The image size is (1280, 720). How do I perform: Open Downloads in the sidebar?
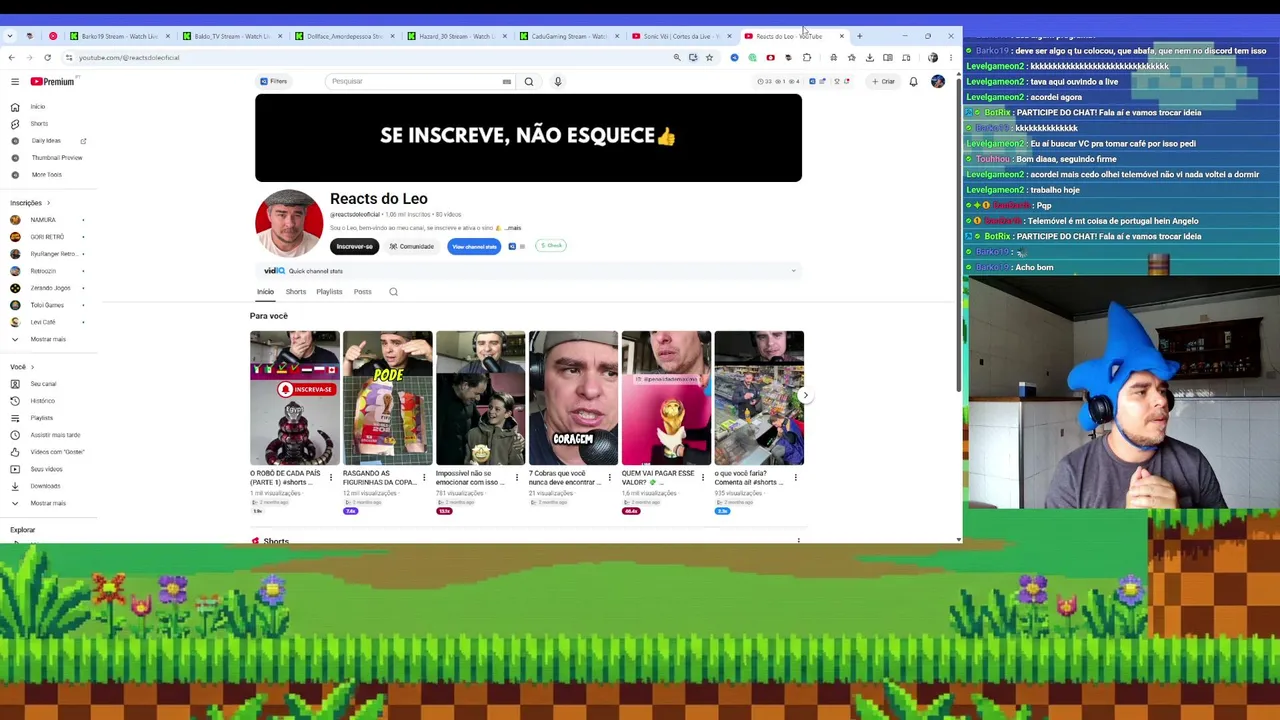coord(45,486)
